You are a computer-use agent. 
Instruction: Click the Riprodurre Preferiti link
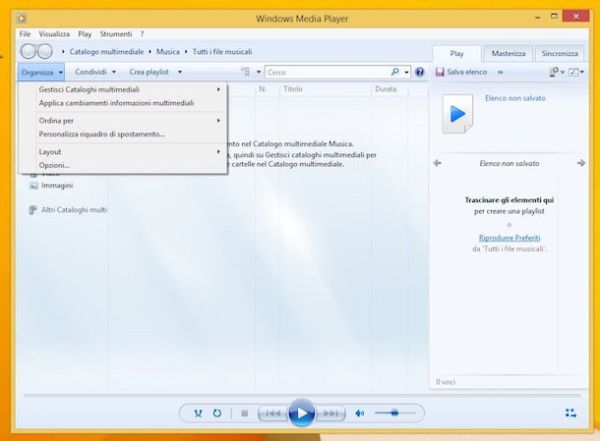(x=509, y=237)
